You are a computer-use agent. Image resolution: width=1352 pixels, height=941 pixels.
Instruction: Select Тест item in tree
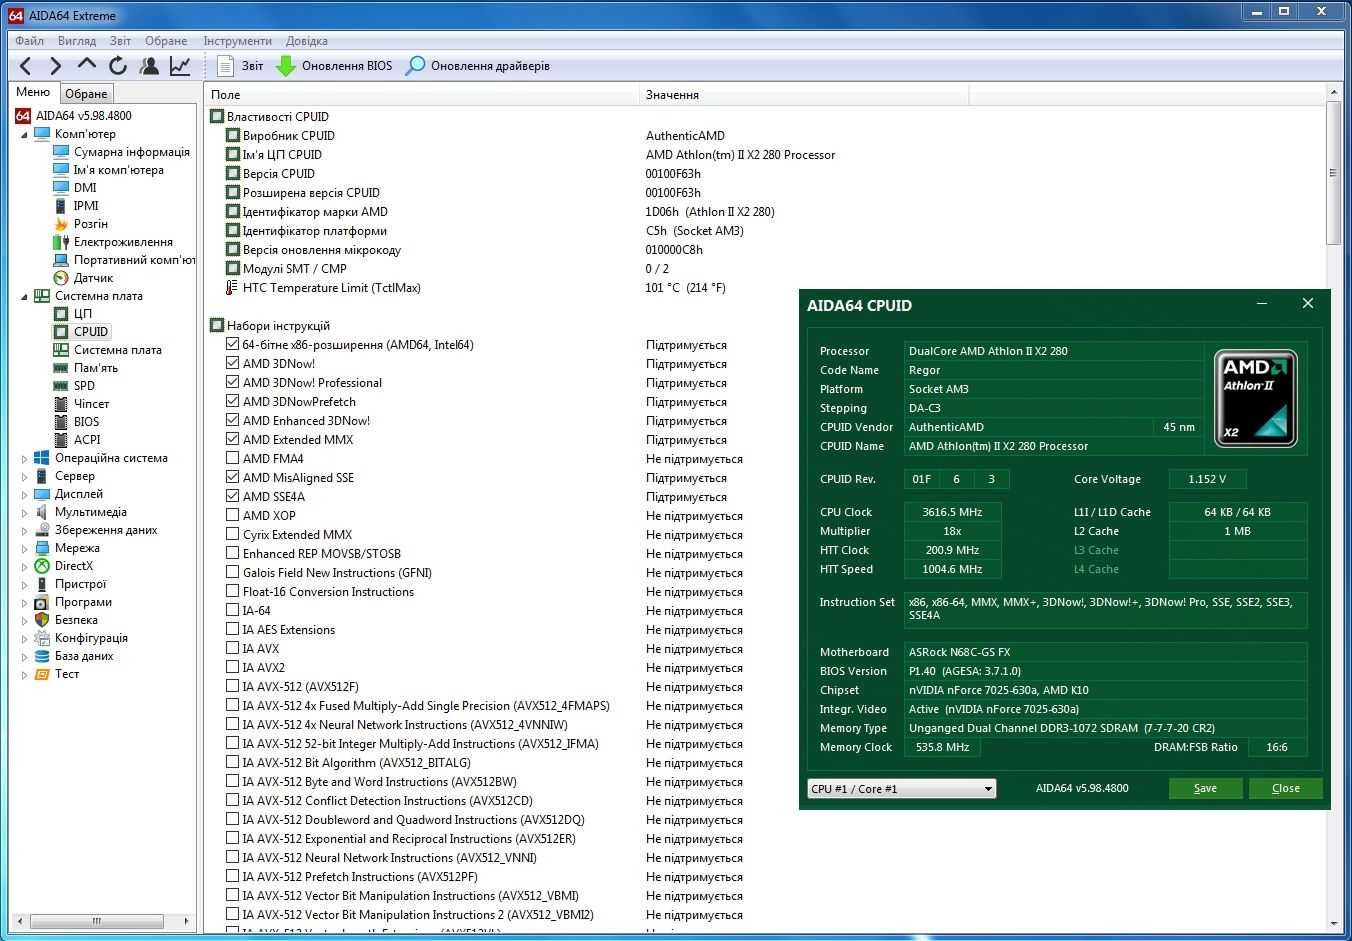[x=67, y=674]
